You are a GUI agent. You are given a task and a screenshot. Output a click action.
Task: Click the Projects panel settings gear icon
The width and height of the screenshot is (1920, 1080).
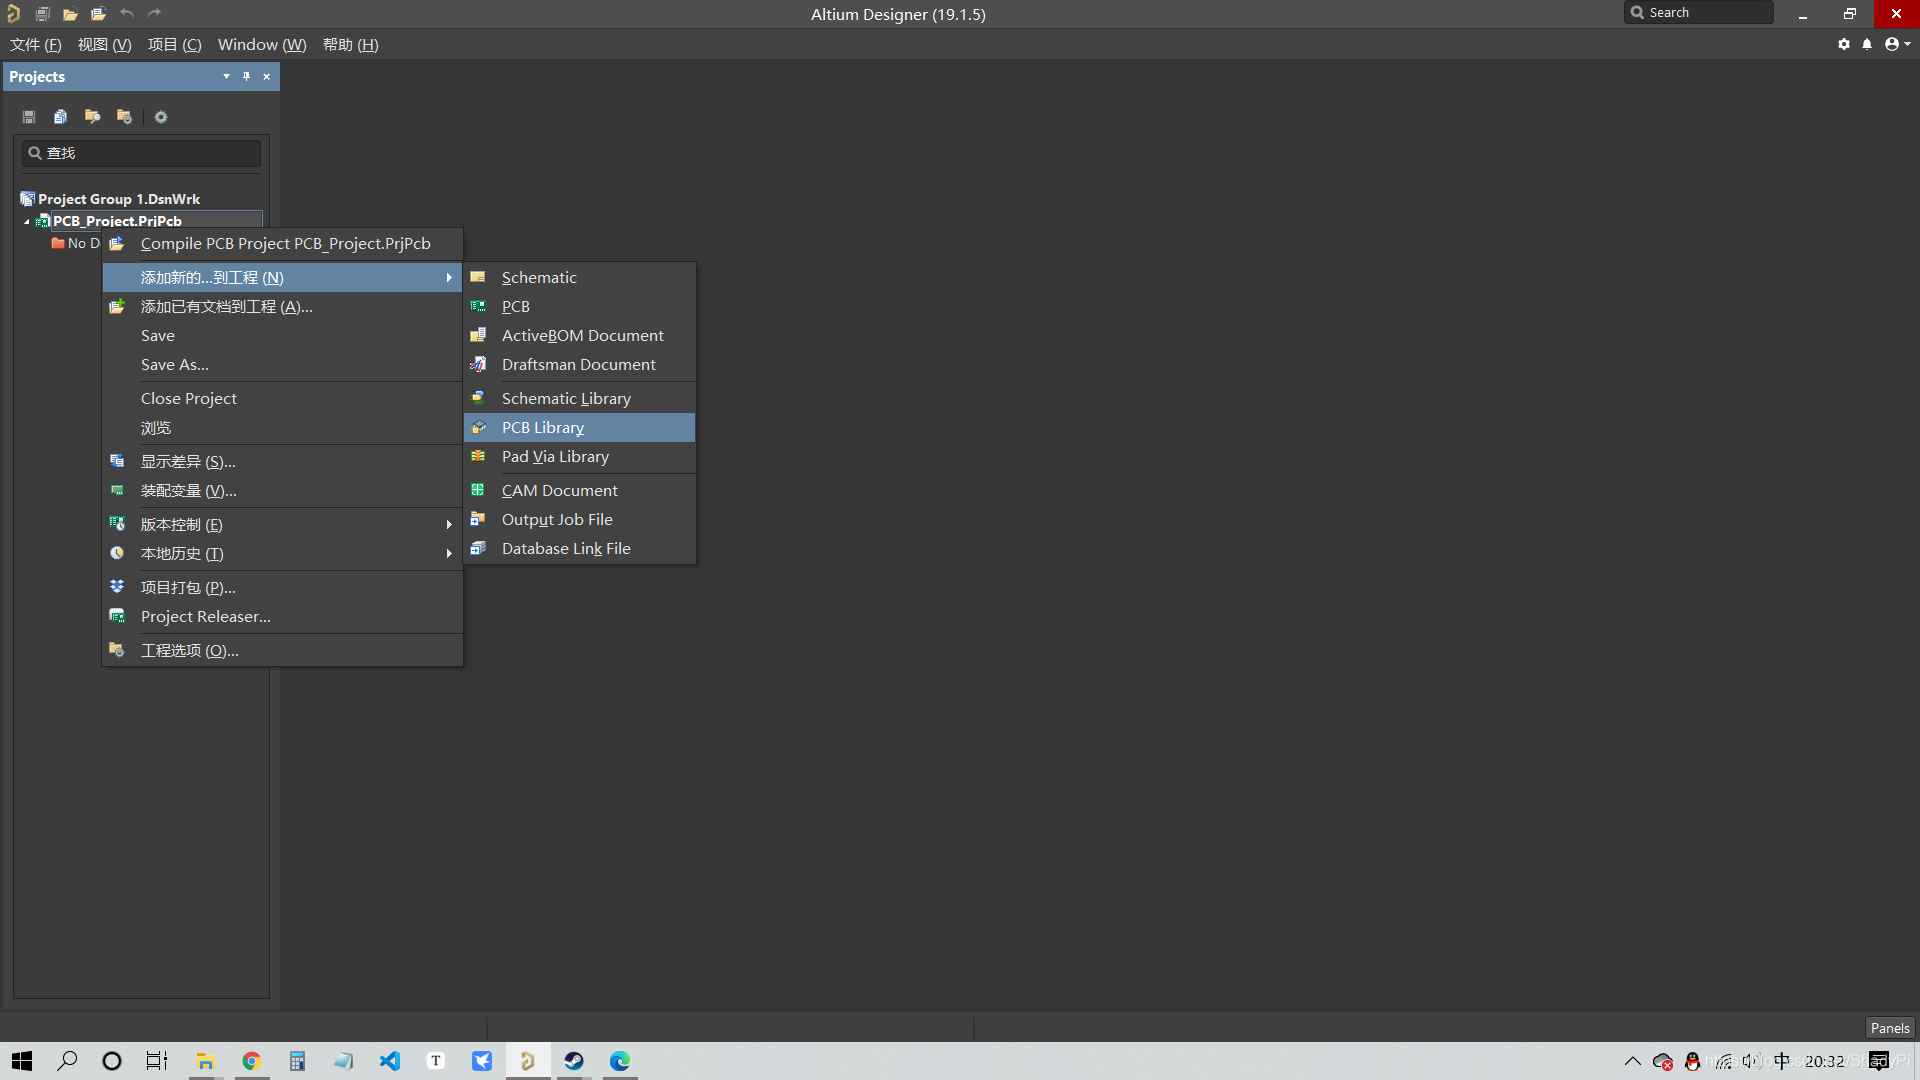click(161, 117)
